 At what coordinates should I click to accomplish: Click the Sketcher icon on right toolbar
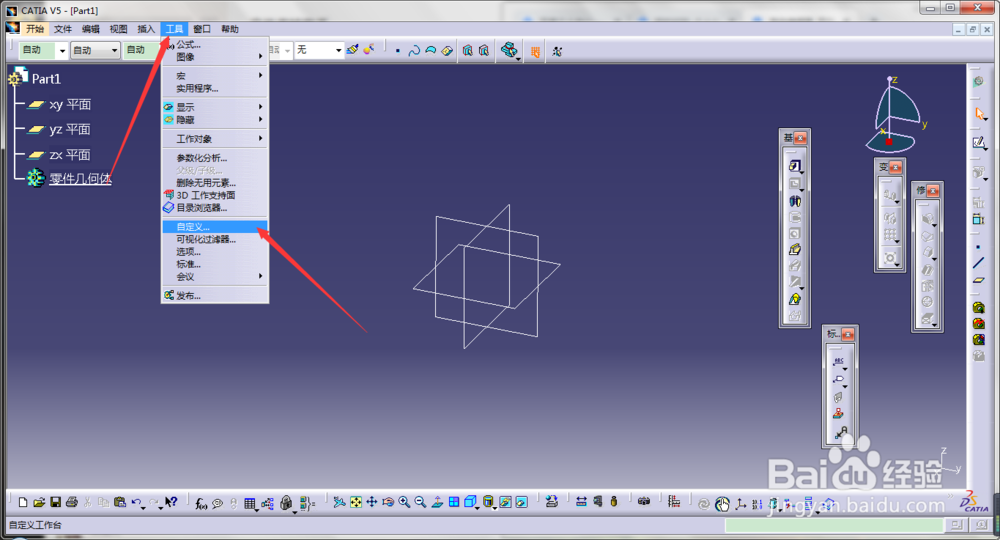coord(978,143)
